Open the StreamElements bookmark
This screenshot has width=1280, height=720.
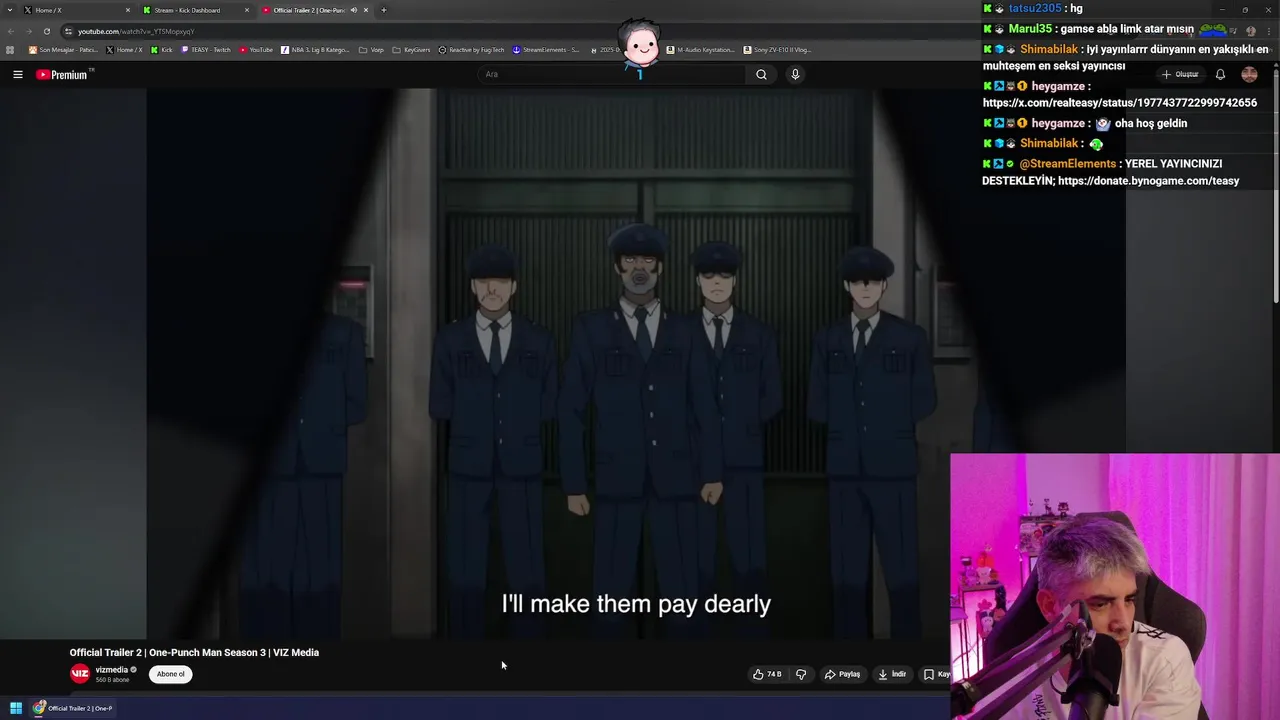pyautogui.click(x=546, y=49)
